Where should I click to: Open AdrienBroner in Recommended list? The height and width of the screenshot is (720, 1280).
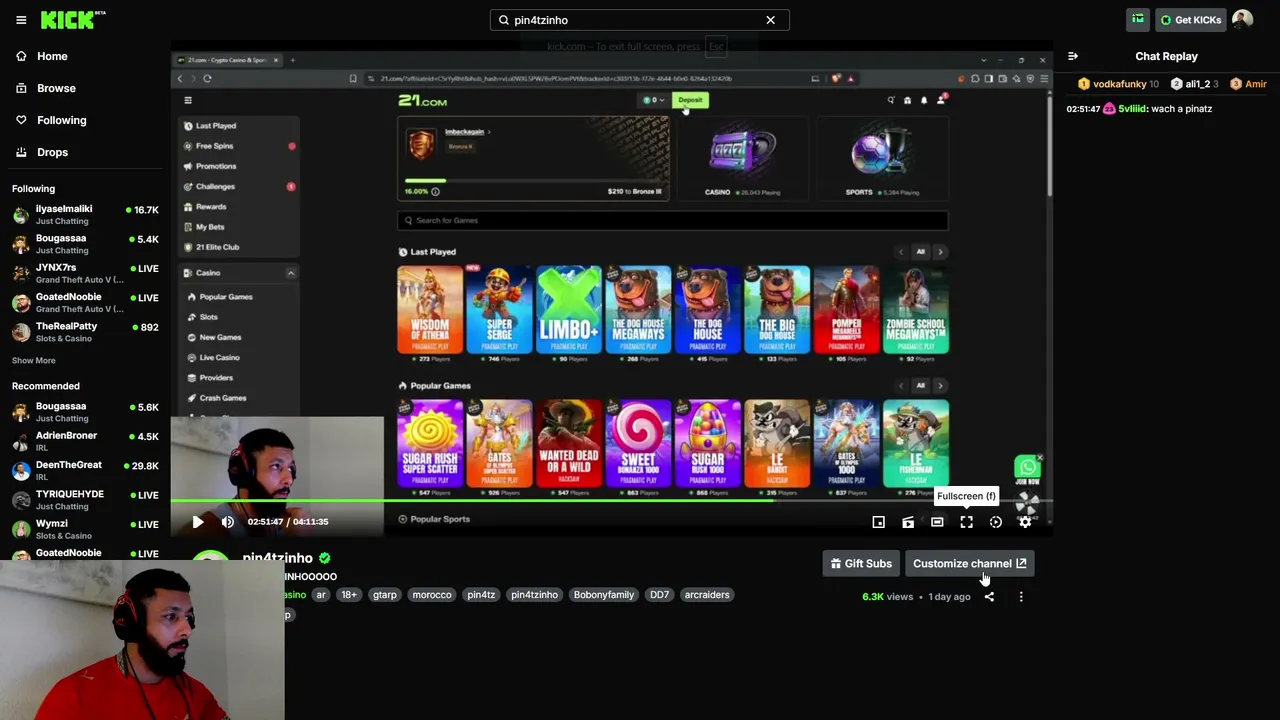(85, 441)
